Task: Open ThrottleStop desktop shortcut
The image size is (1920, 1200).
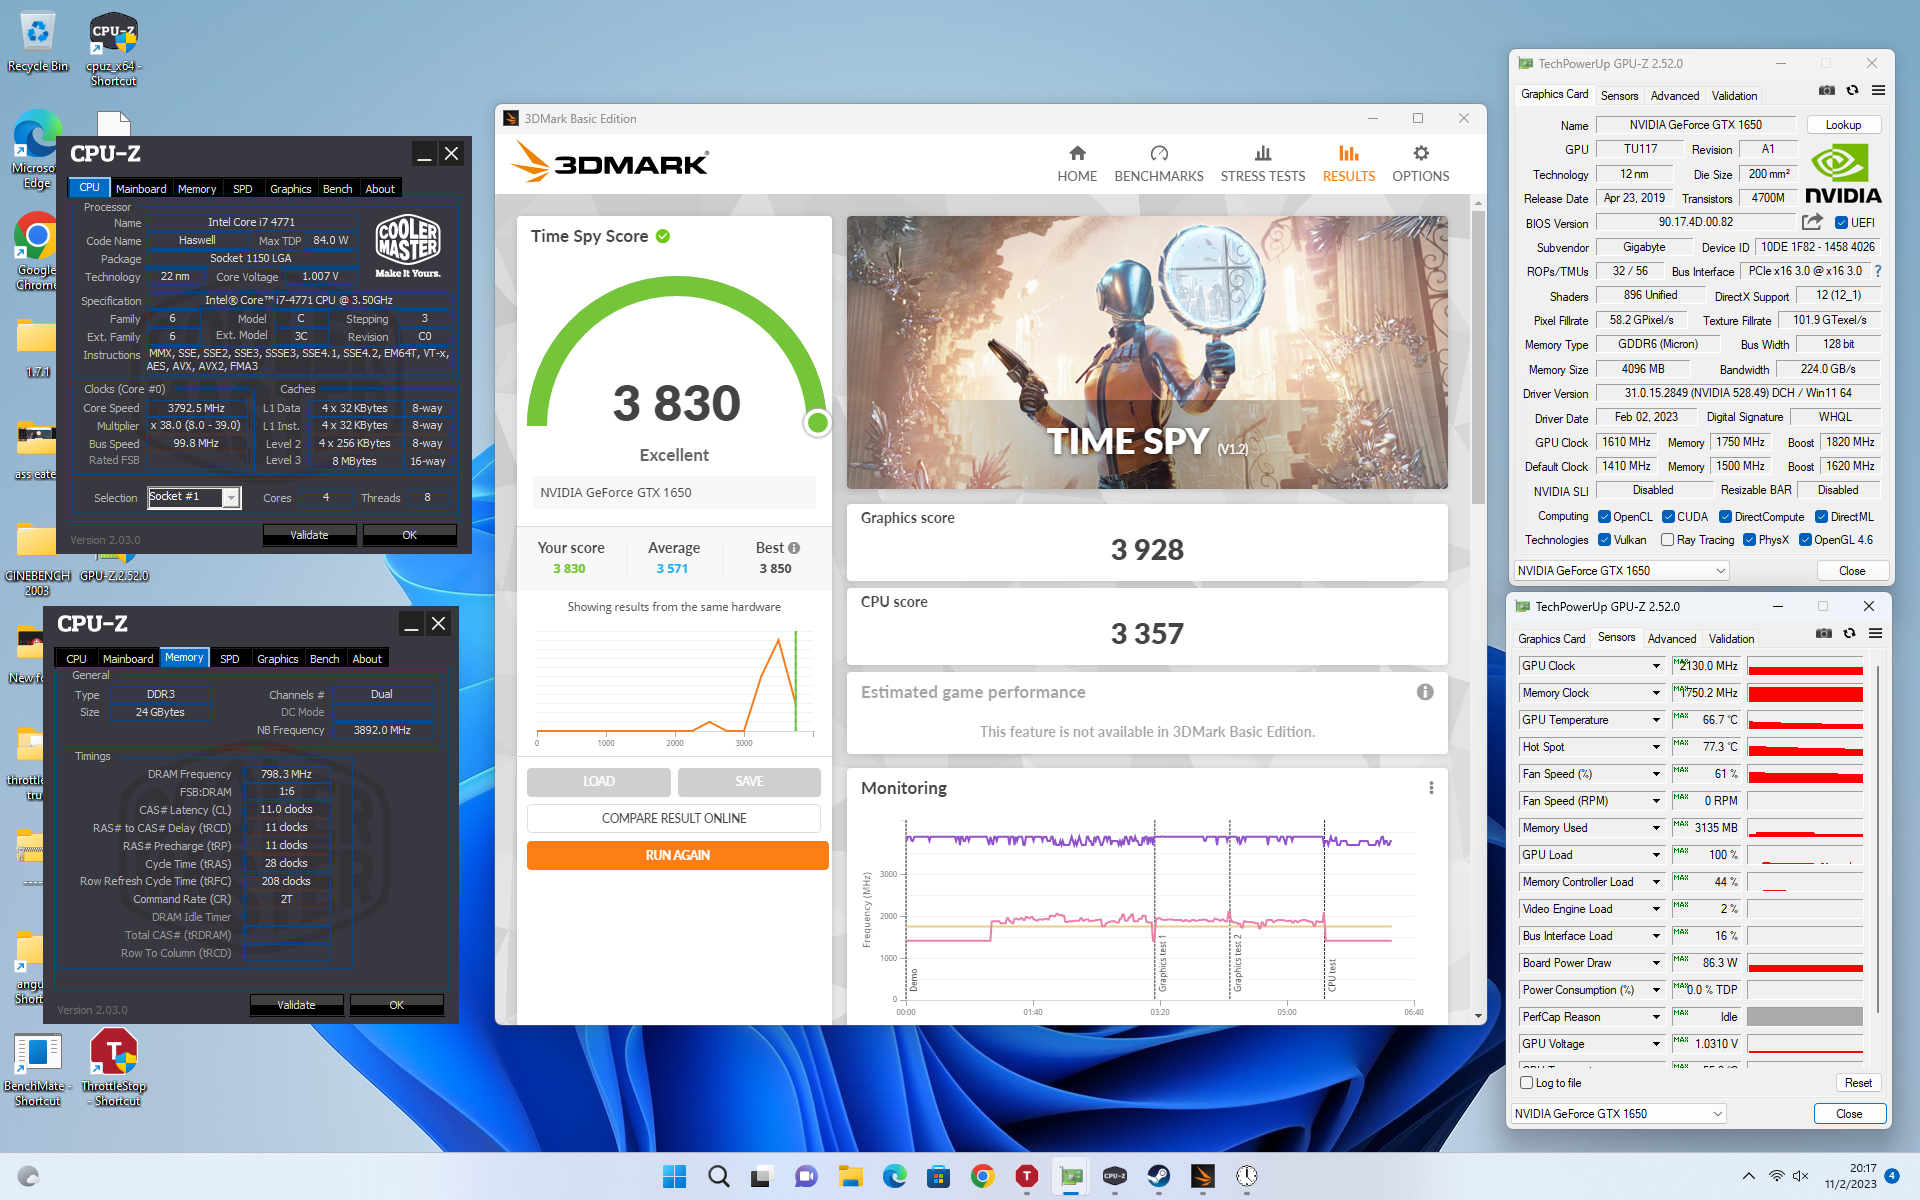Action: click(x=114, y=1066)
